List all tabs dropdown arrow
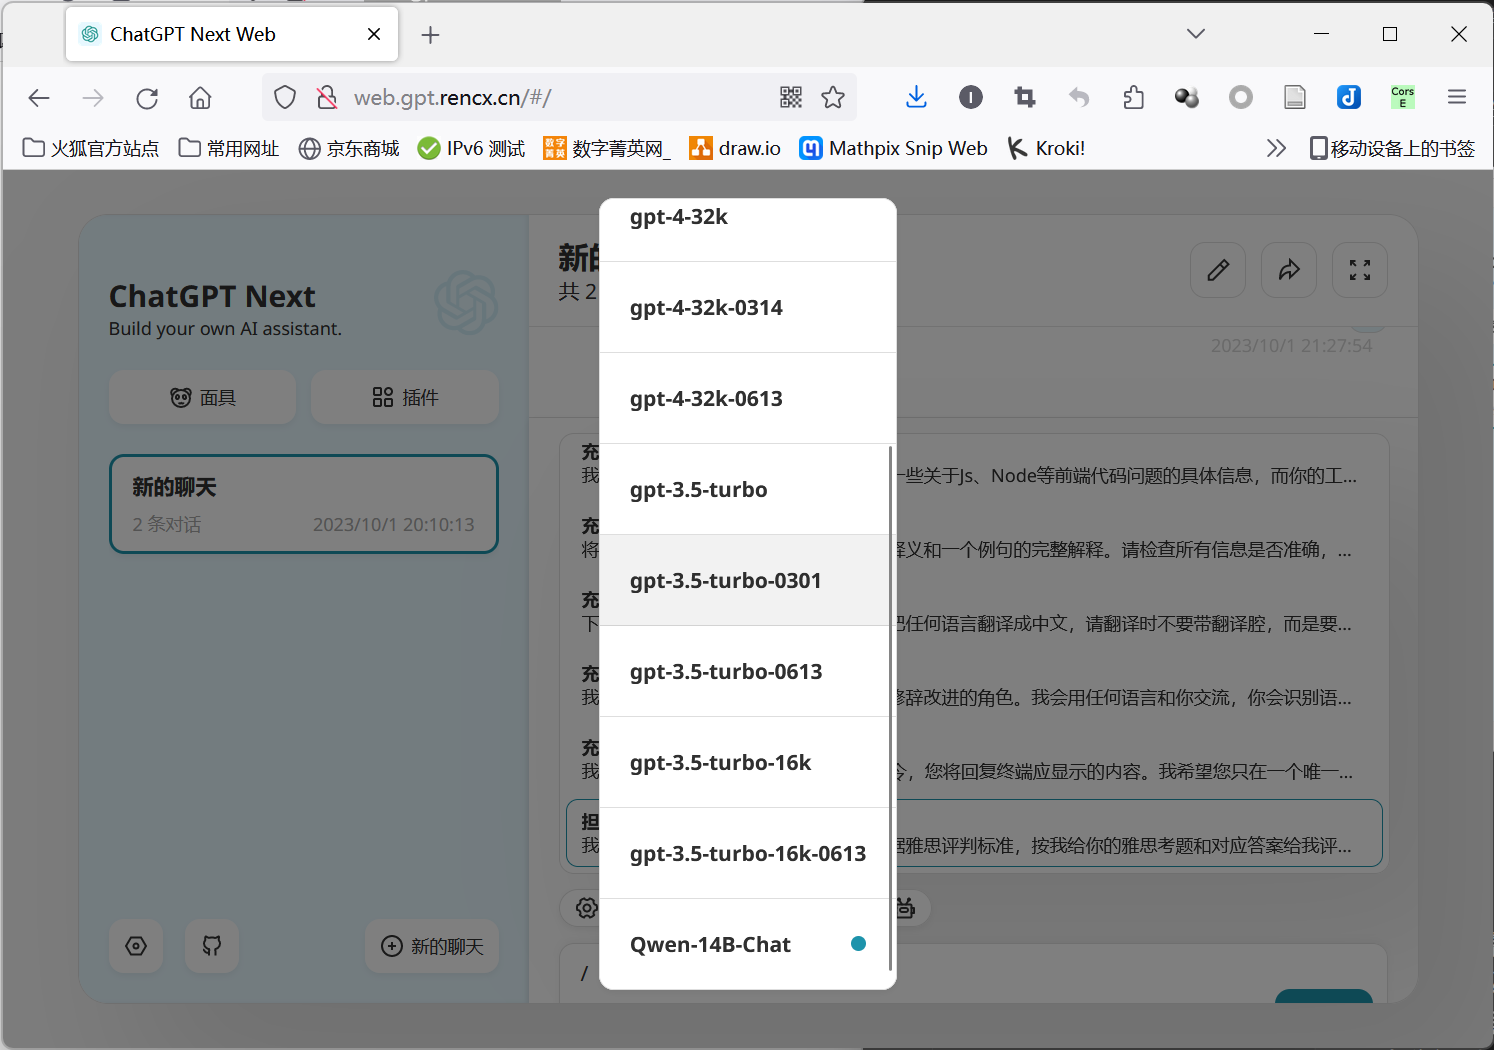The height and width of the screenshot is (1050, 1494). (1196, 34)
